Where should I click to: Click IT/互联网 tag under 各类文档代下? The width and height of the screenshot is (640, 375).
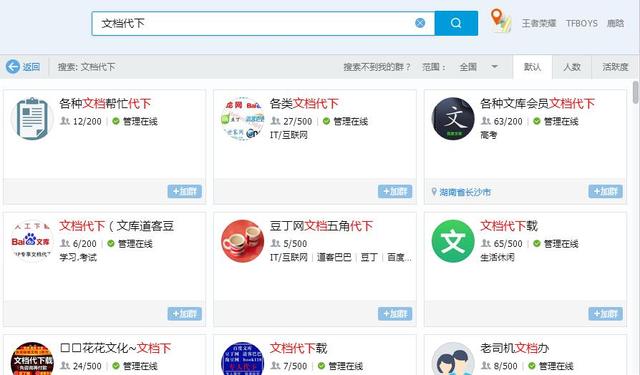tap(289, 135)
